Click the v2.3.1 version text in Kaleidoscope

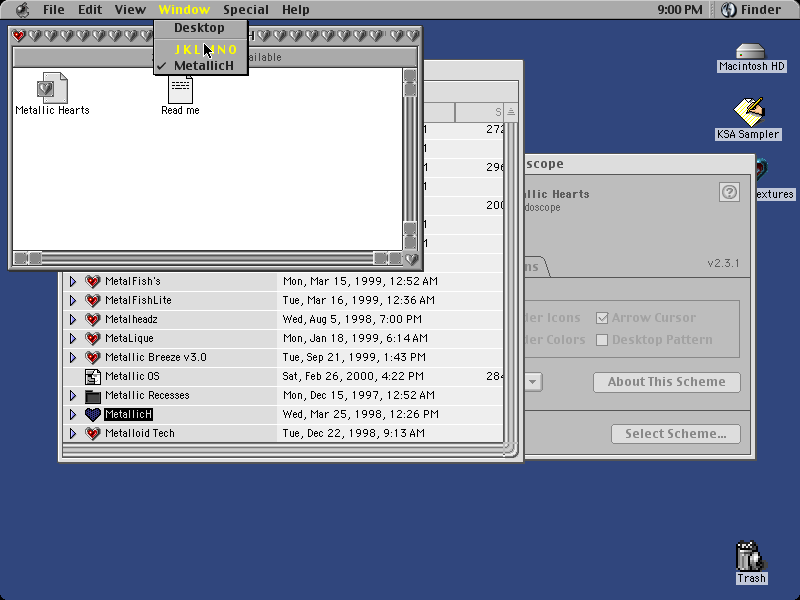[x=723, y=263]
